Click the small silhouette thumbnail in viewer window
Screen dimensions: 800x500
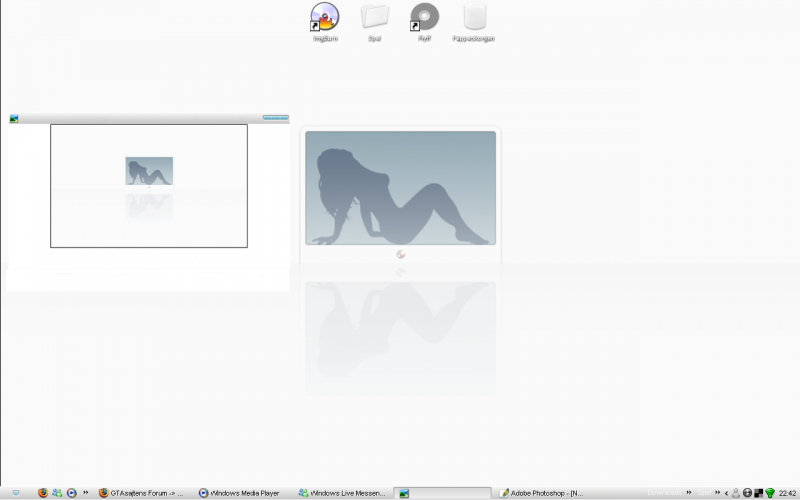149,171
